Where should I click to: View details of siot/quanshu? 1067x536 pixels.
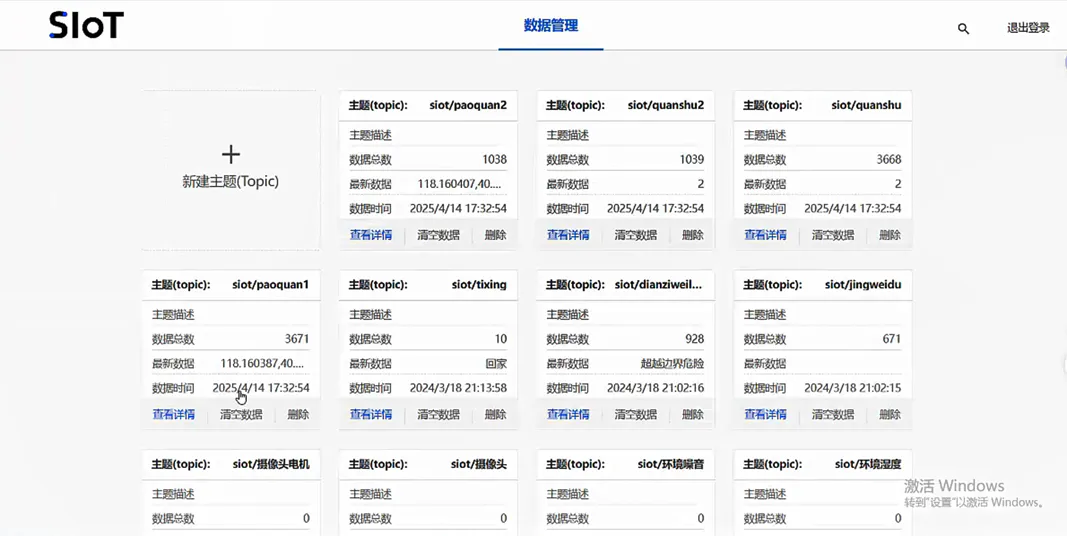(765, 235)
